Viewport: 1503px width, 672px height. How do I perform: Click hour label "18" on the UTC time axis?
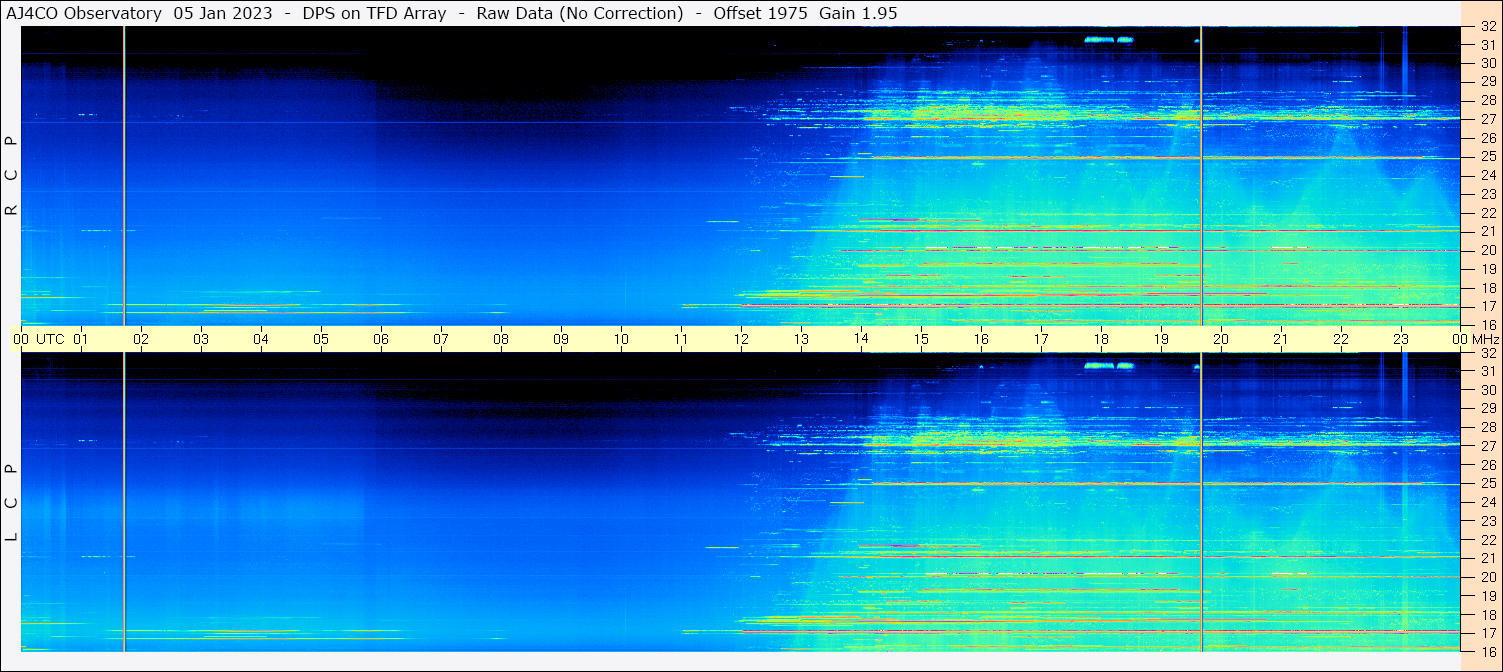pos(1101,339)
